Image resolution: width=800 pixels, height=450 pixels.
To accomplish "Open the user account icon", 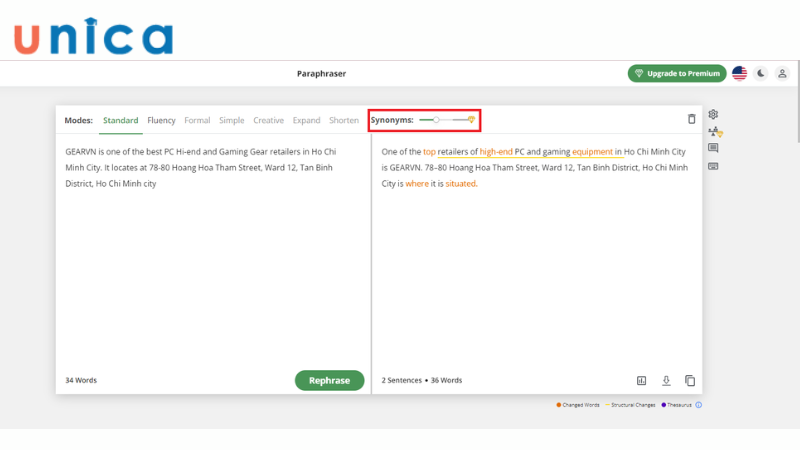I will (782, 73).
